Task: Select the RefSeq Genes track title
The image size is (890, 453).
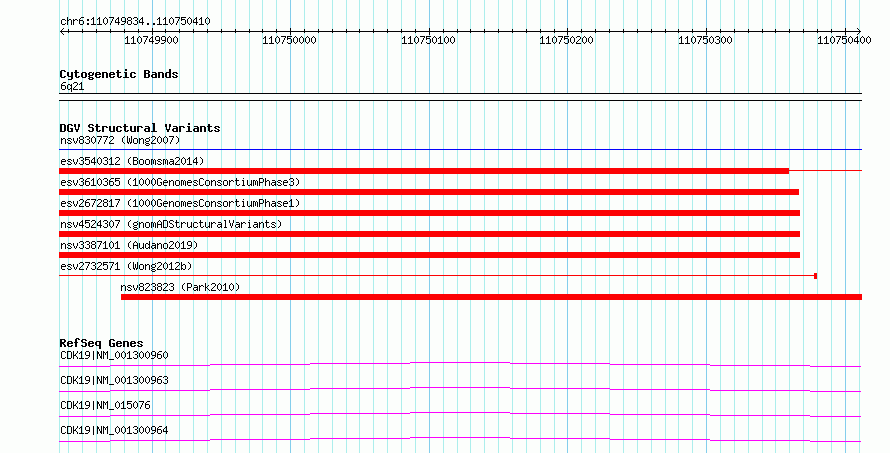Action: click(101, 343)
